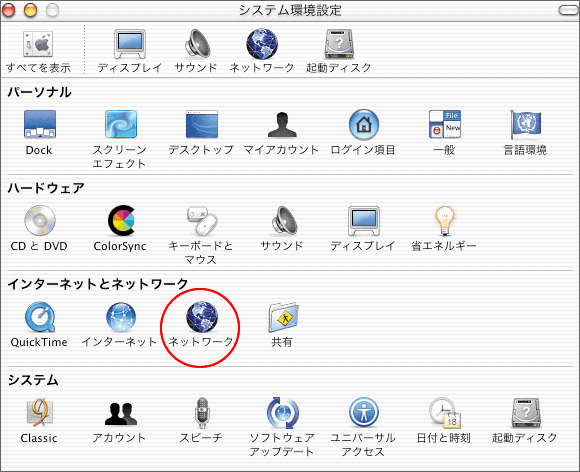Open QuickTime preferences icon

40,317
